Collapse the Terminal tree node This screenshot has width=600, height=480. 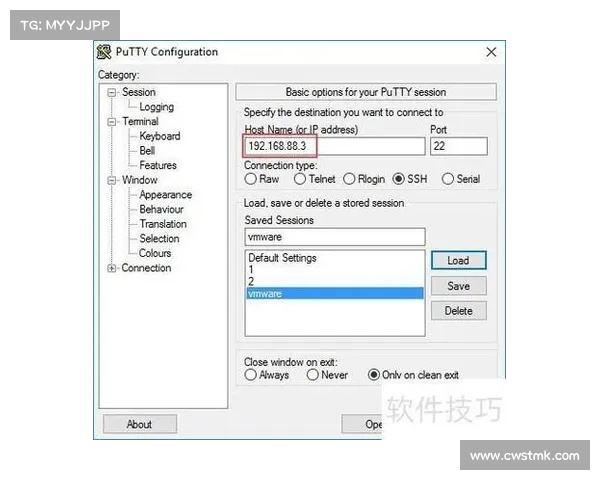point(112,122)
